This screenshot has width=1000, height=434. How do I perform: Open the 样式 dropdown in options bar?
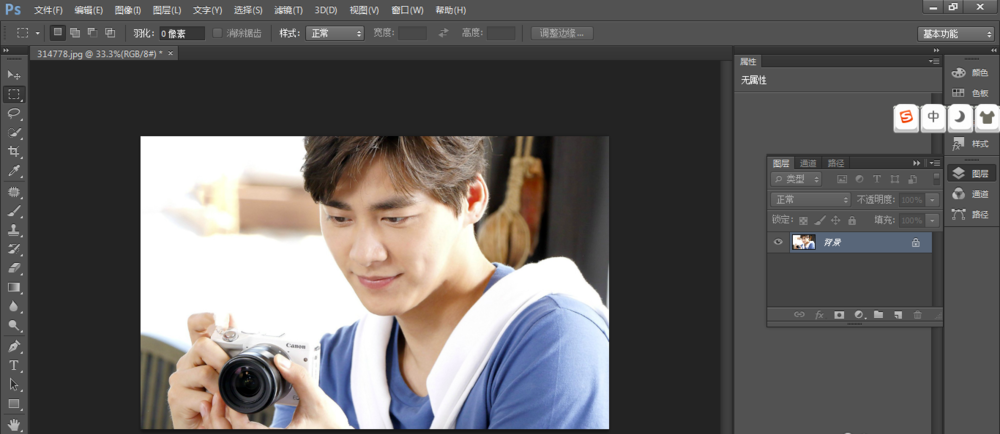tap(335, 33)
